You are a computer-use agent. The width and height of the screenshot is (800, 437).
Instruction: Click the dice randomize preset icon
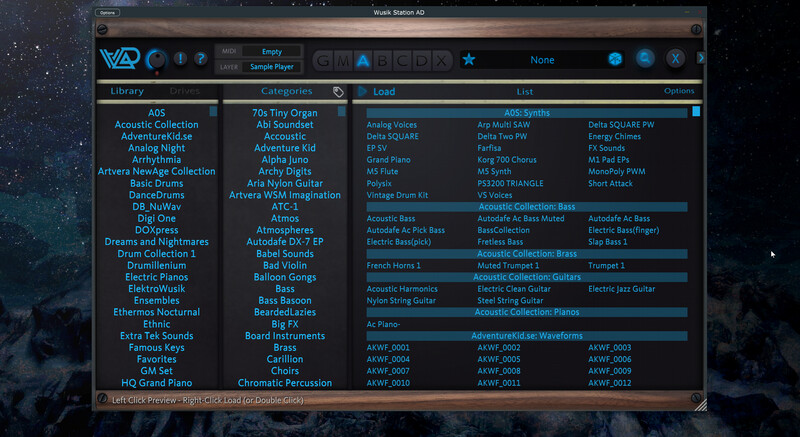pyautogui.click(x=615, y=59)
